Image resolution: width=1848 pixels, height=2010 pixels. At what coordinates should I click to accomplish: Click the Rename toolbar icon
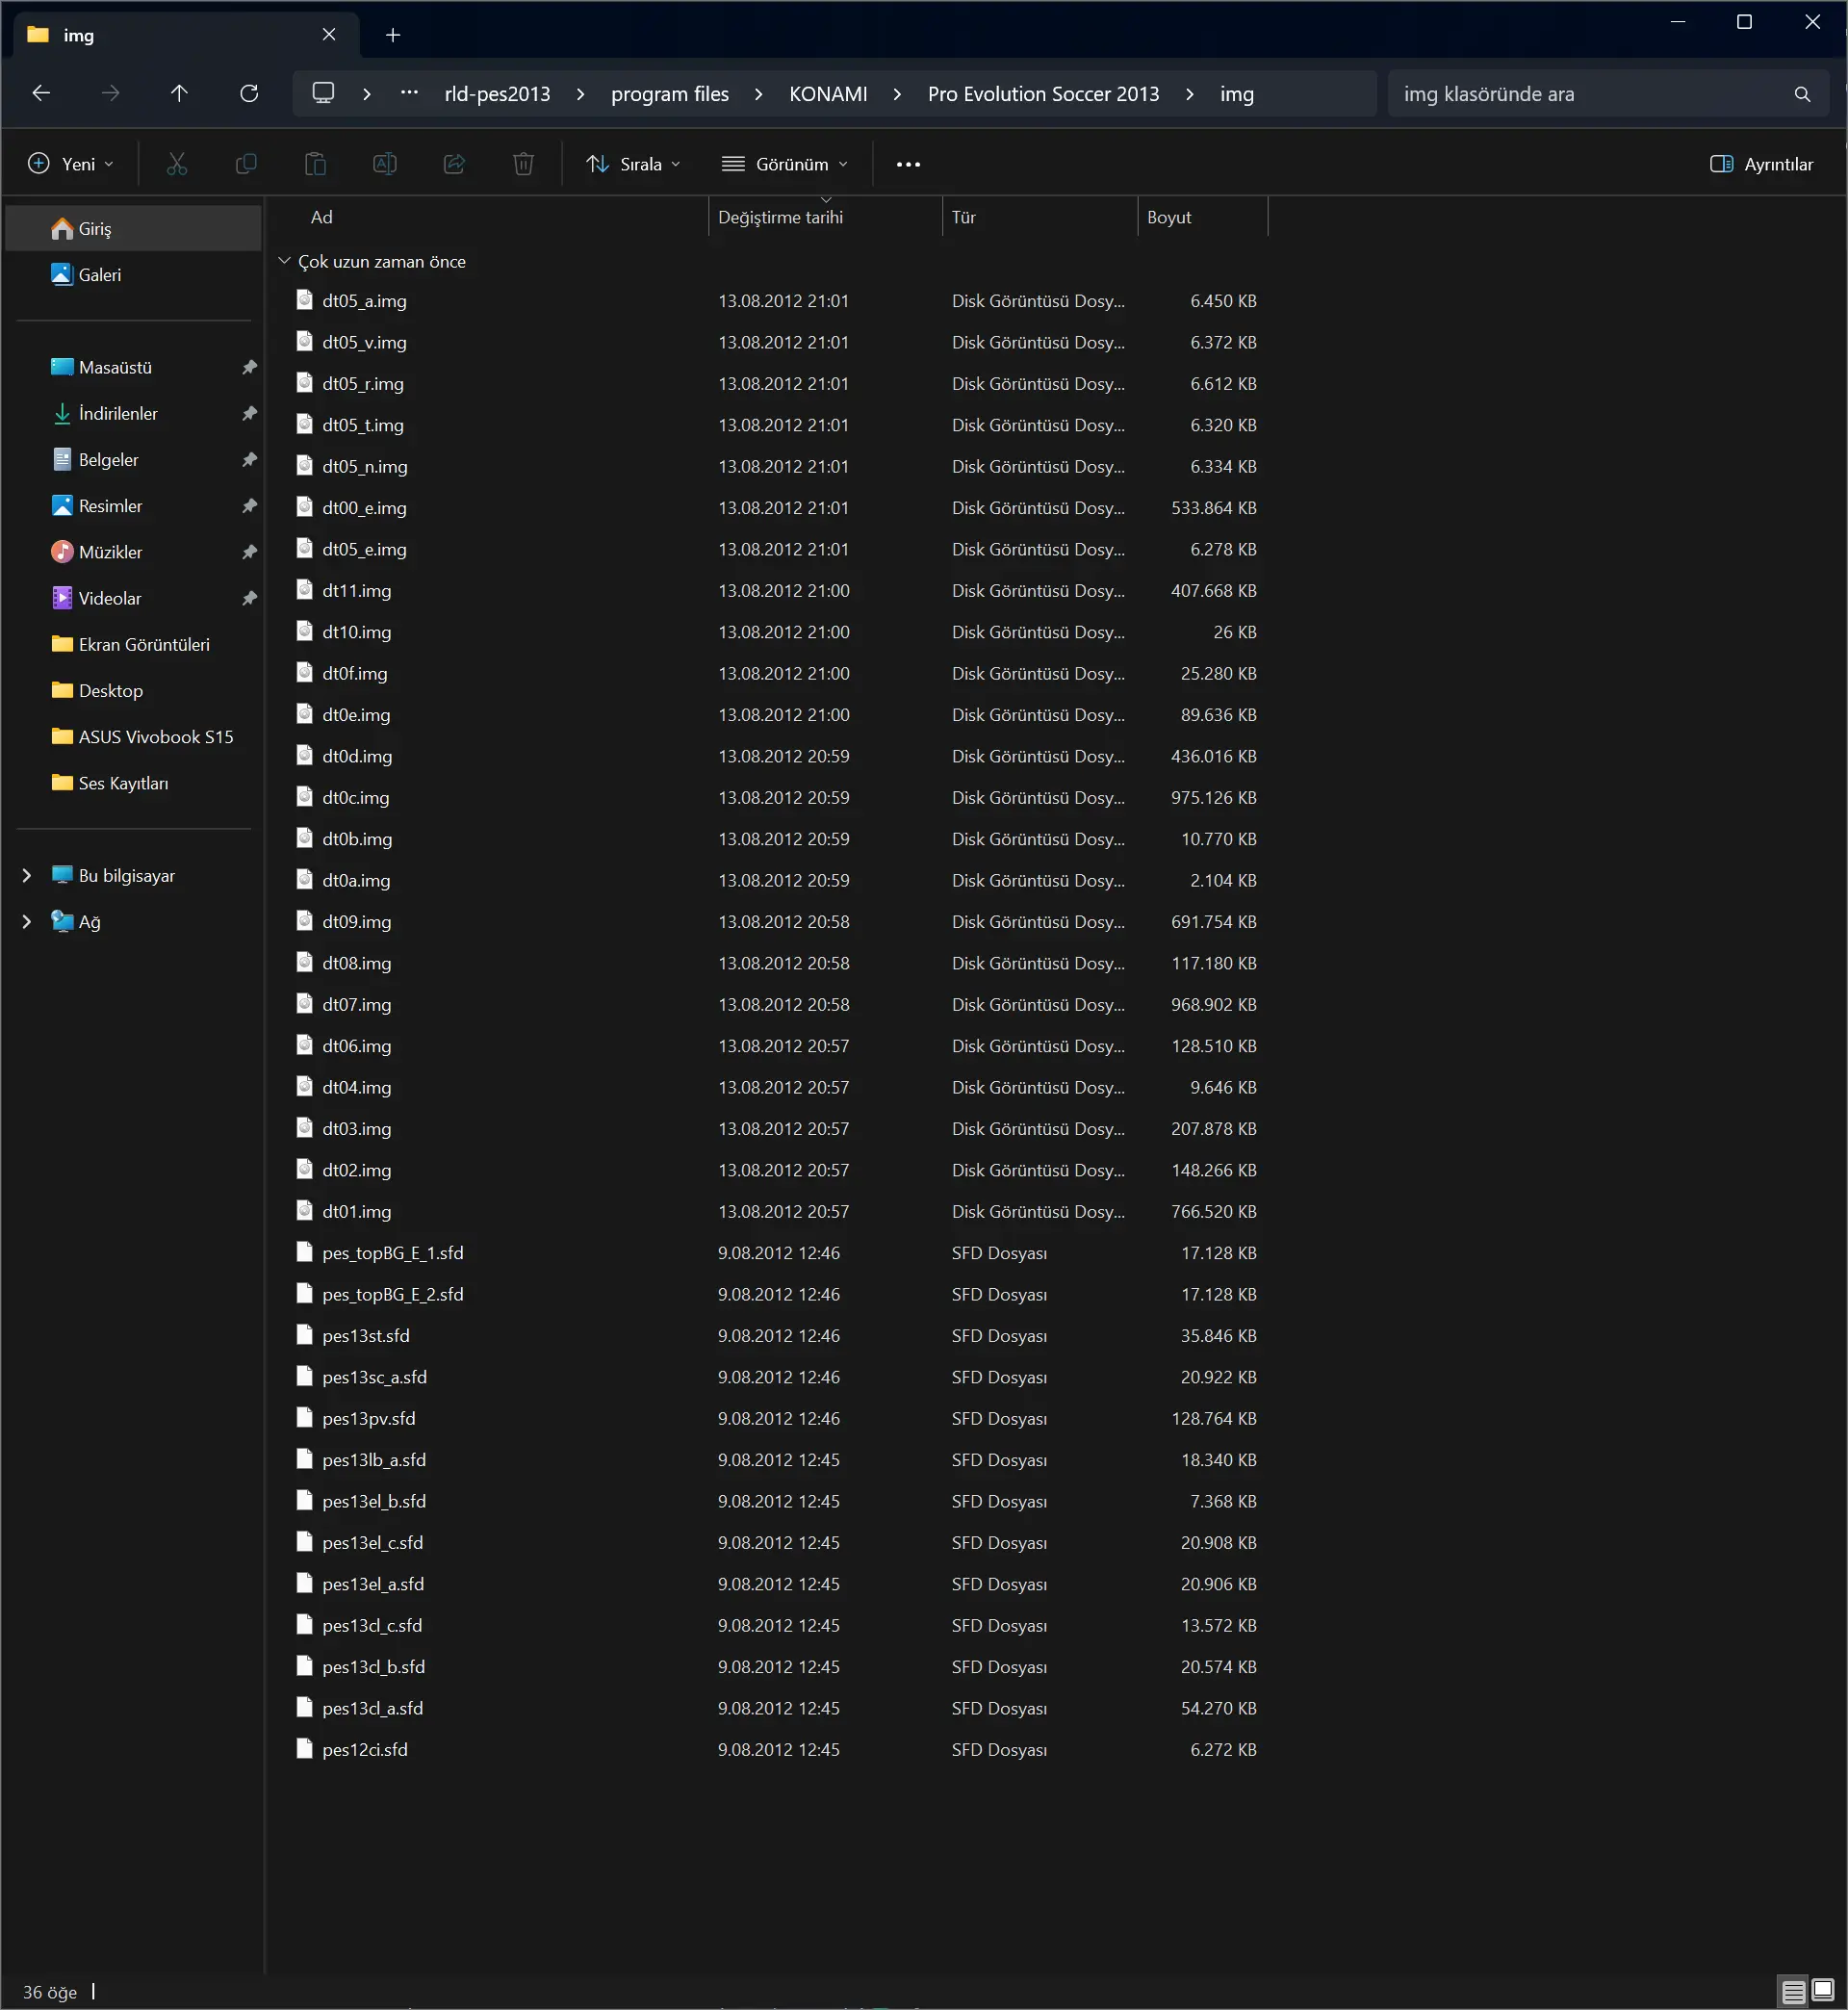point(385,164)
